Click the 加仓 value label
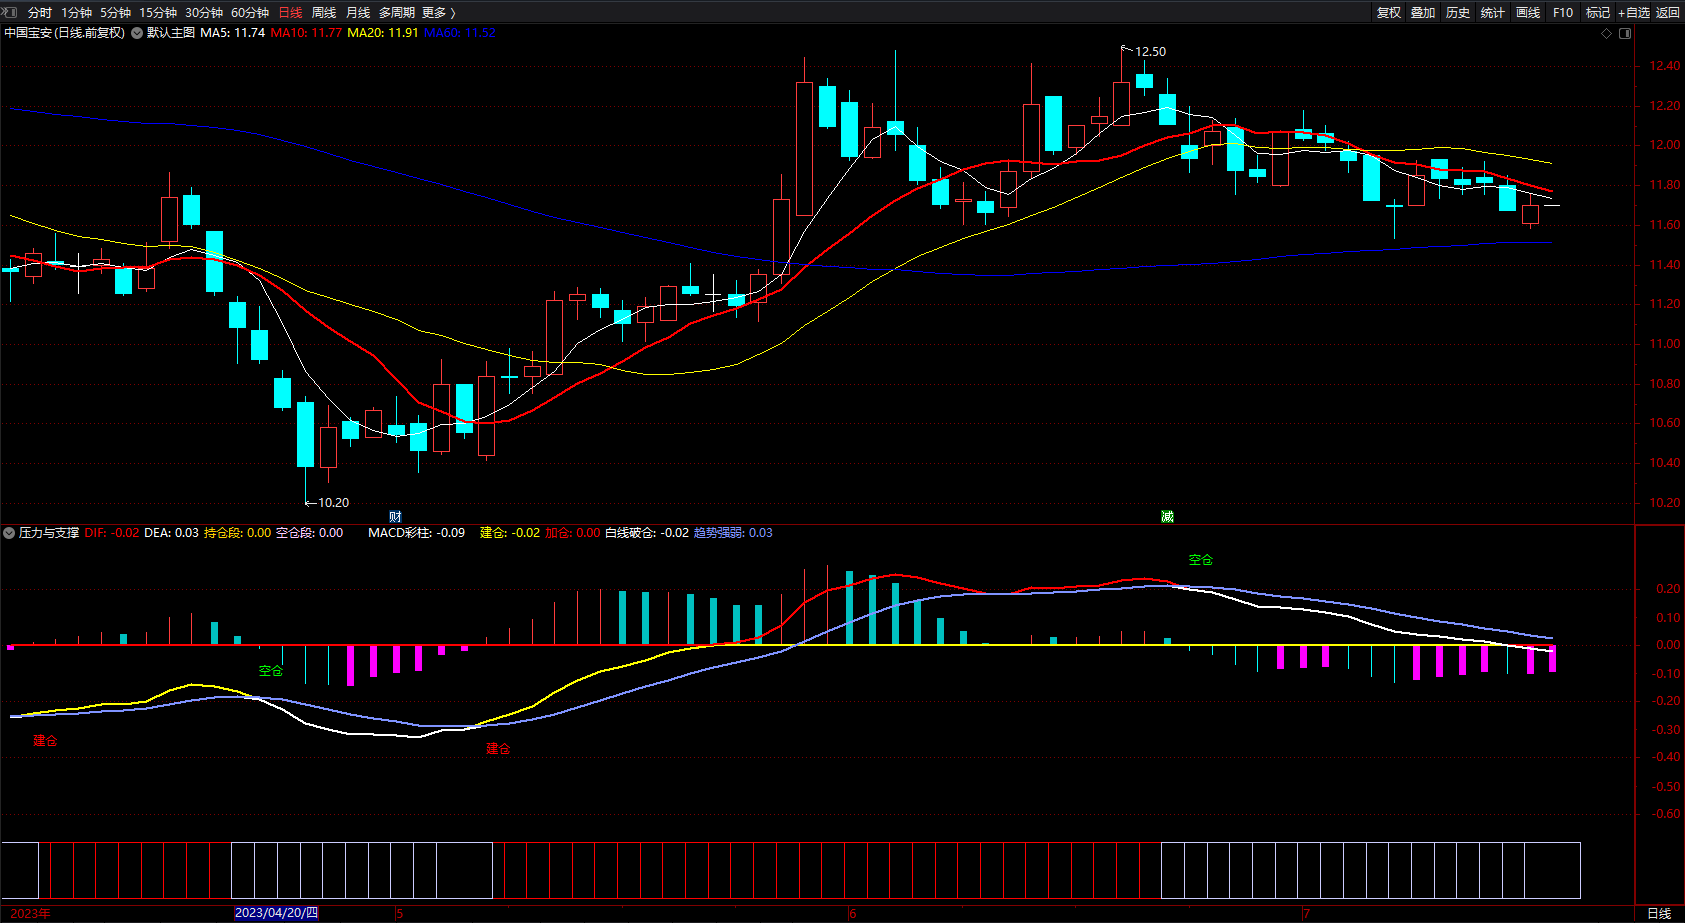The image size is (1685, 923). 573,533
